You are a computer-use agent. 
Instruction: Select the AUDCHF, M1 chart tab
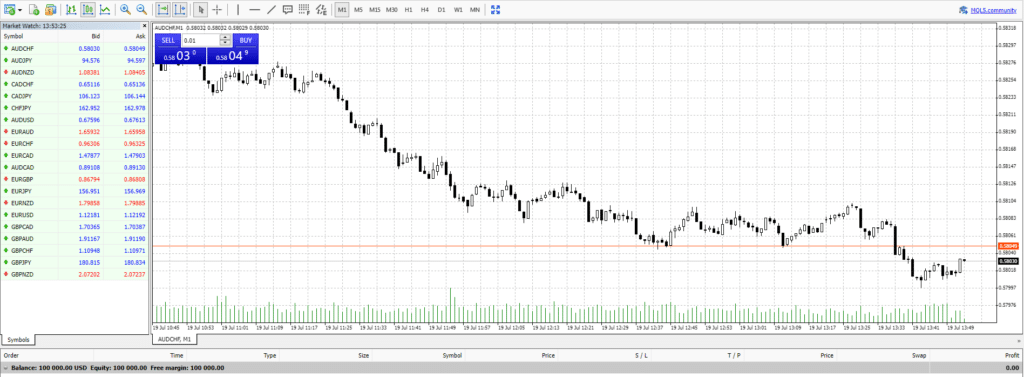[x=174, y=340]
